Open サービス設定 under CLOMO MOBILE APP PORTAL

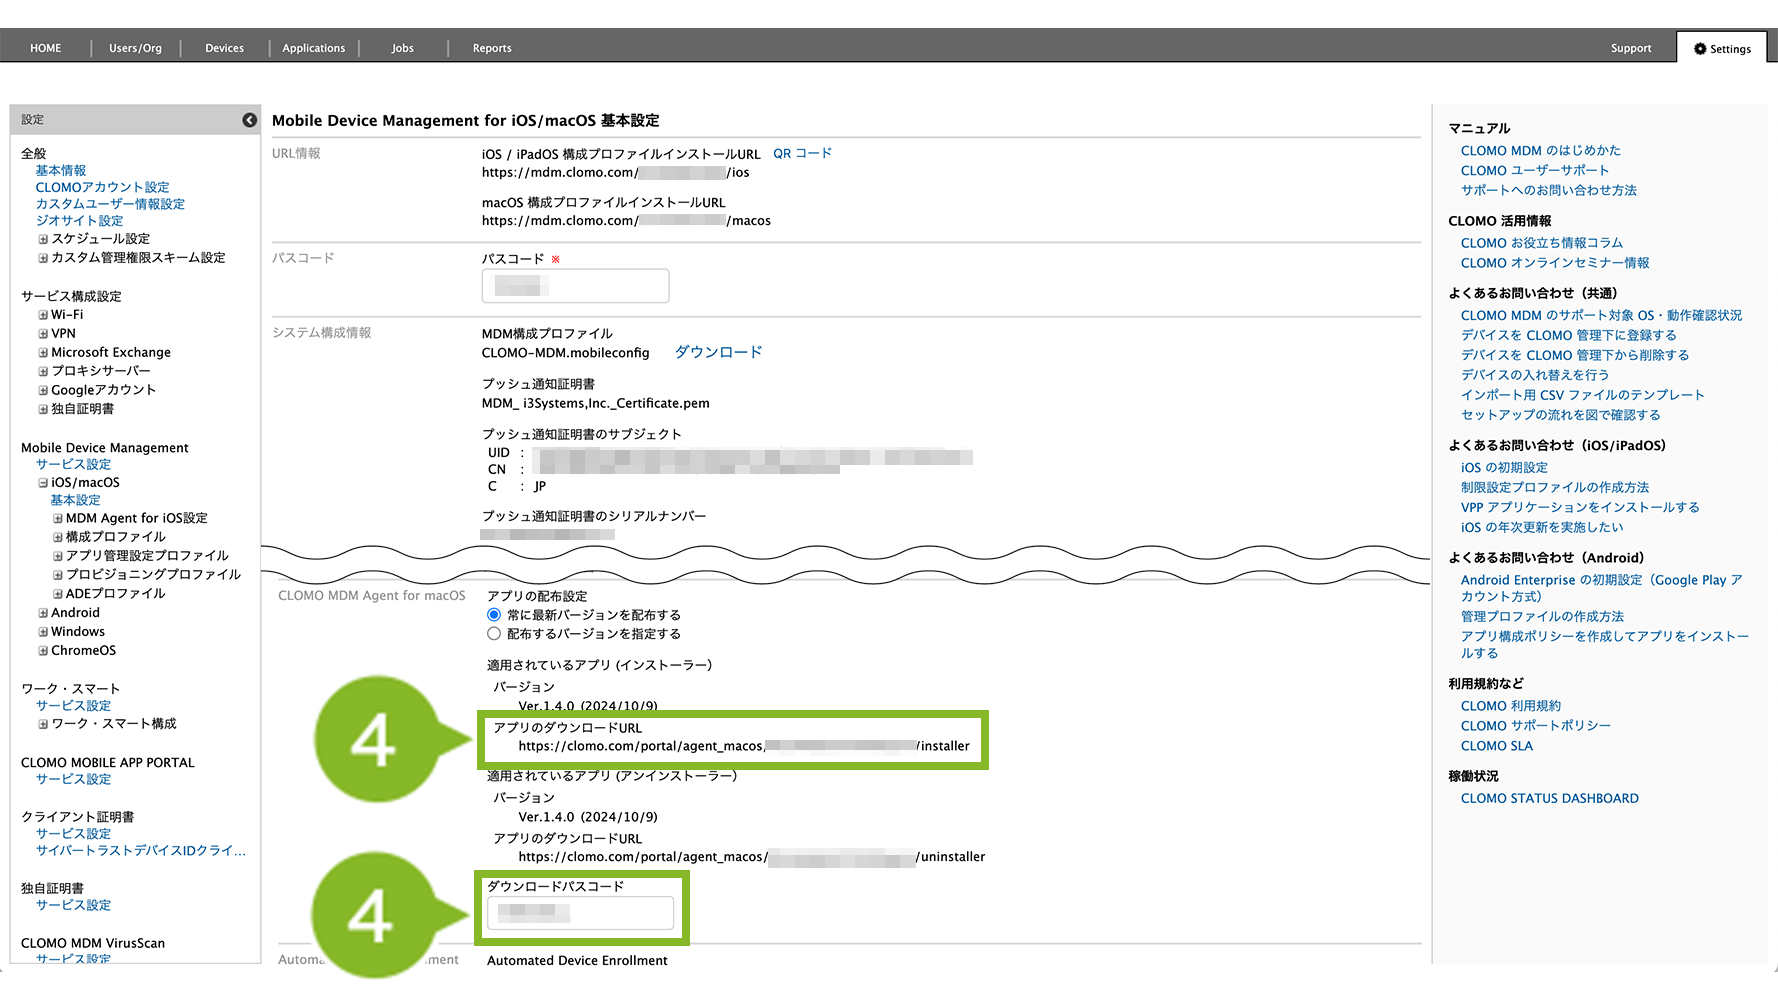point(74,780)
